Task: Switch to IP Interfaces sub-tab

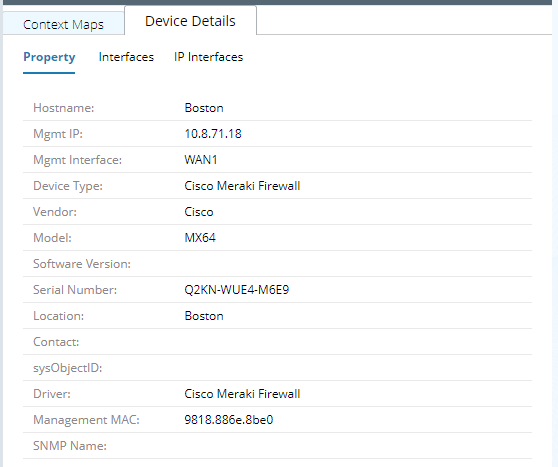Action: coord(209,57)
